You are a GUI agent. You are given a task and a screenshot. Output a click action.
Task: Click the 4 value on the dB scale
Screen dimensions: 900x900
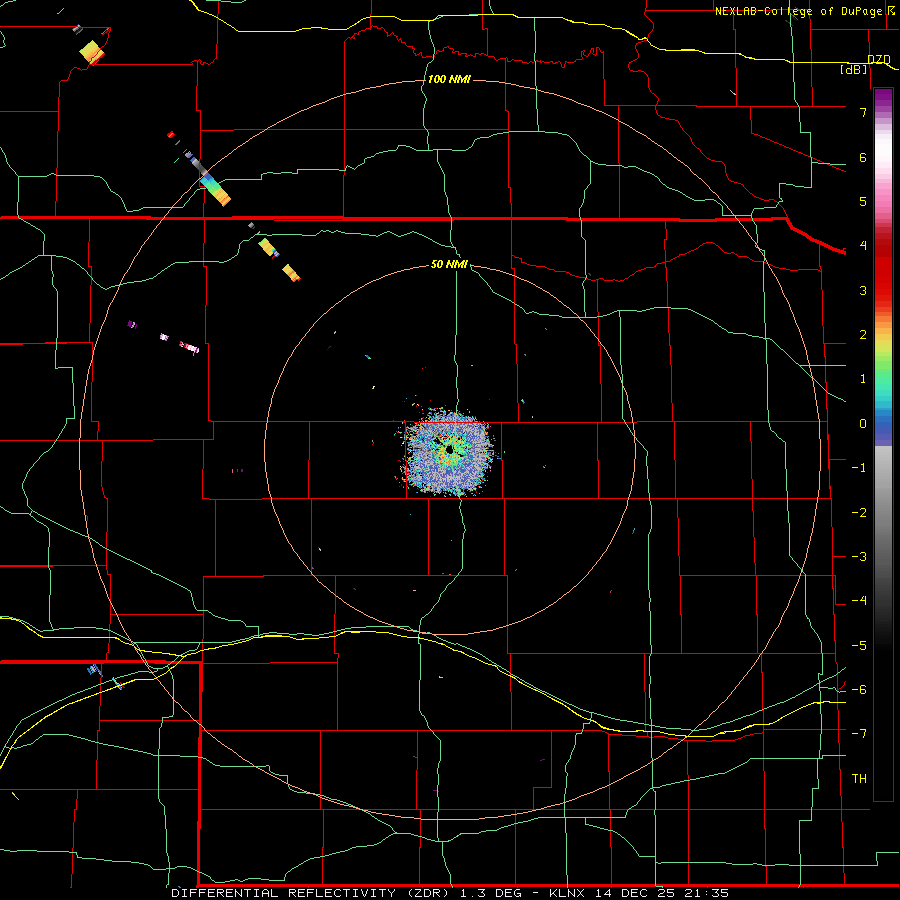click(x=863, y=246)
